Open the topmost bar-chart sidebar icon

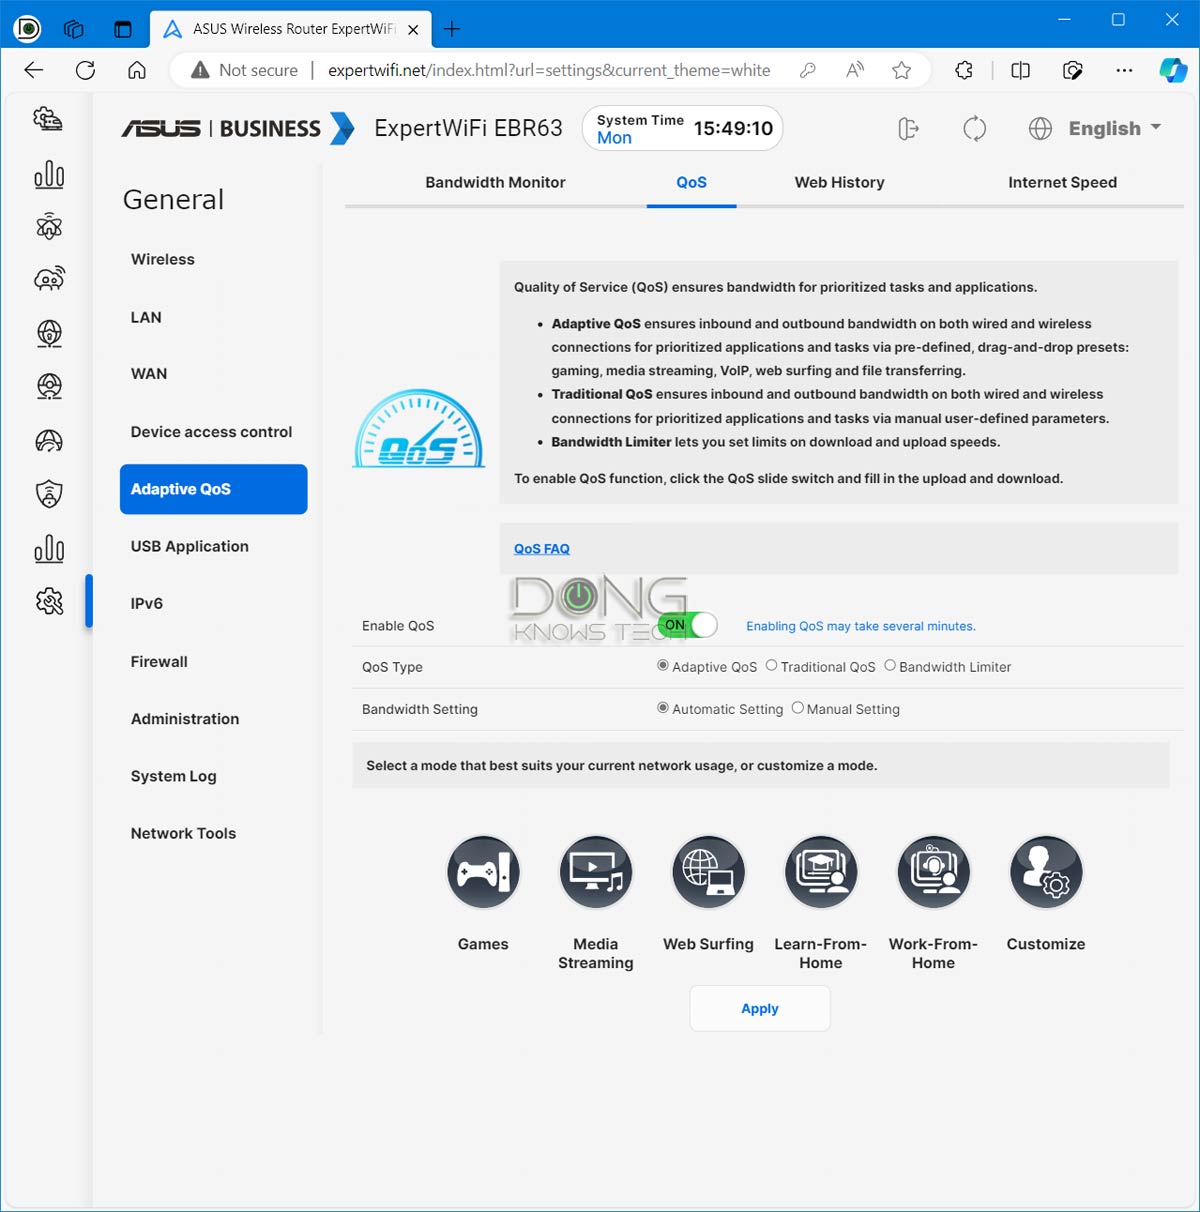pos(48,175)
